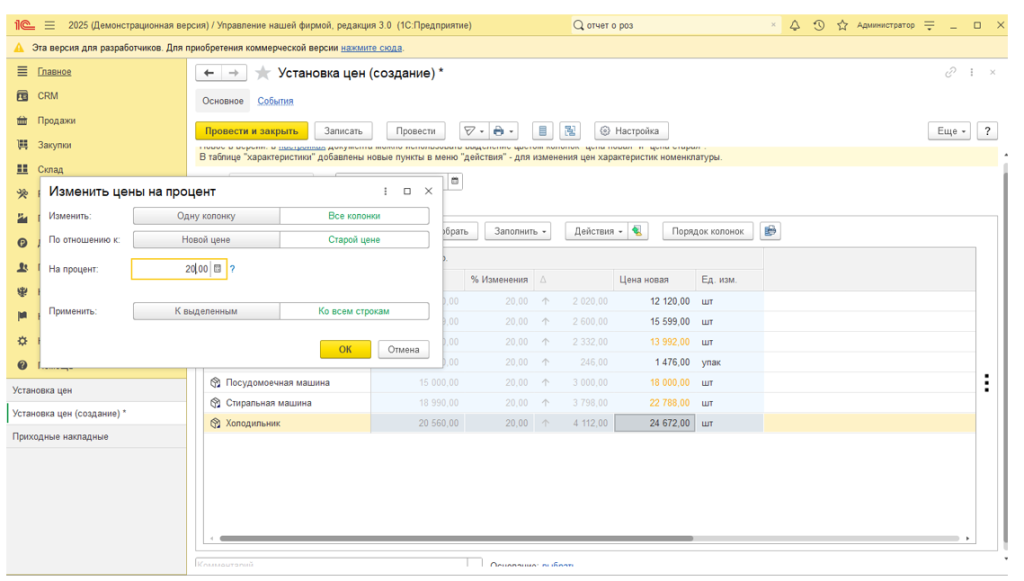Viewport: 1024px width, 581px height.
Task: Click the notifications bell icon
Action: pos(795,25)
